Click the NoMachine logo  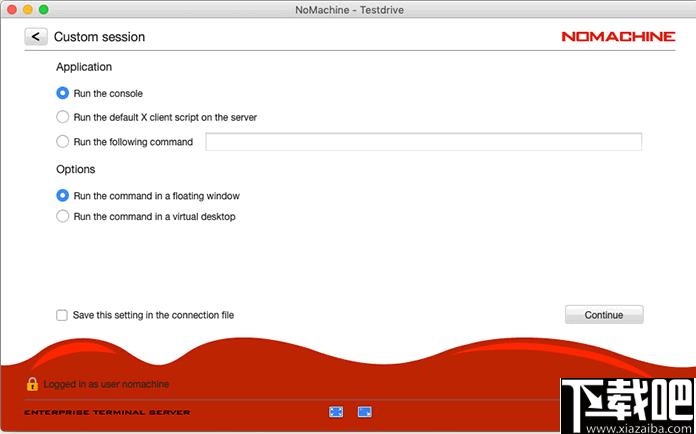click(618, 36)
